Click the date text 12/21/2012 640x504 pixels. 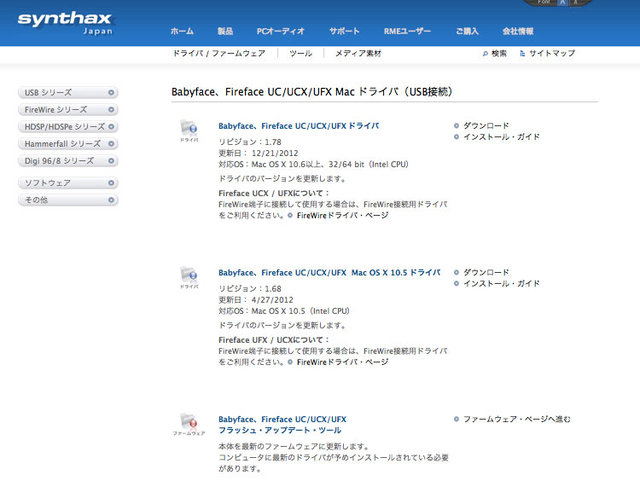(275, 153)
